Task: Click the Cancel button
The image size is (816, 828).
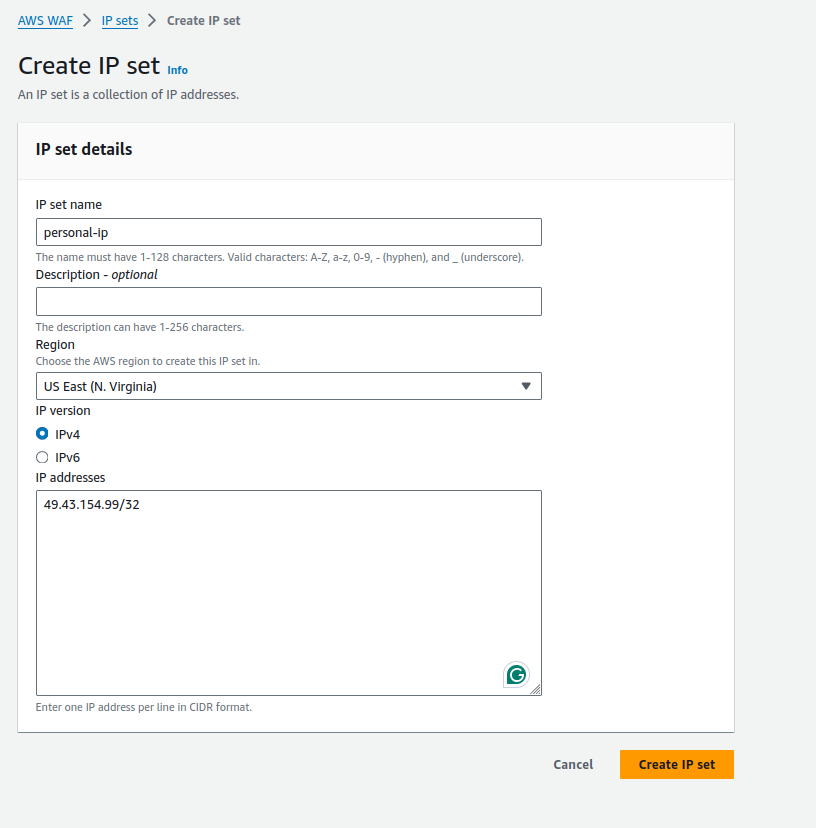Action: coord(573,764)
